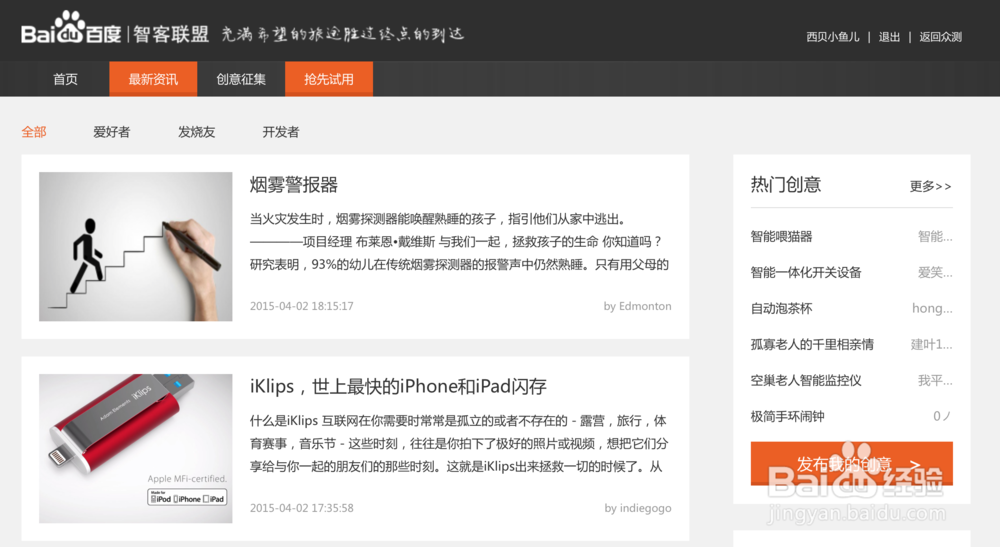The width and height of the screenshot is (1000, 547).
Task: Open the staircase drawing thumbnail
Action: (x=136, y=247)
